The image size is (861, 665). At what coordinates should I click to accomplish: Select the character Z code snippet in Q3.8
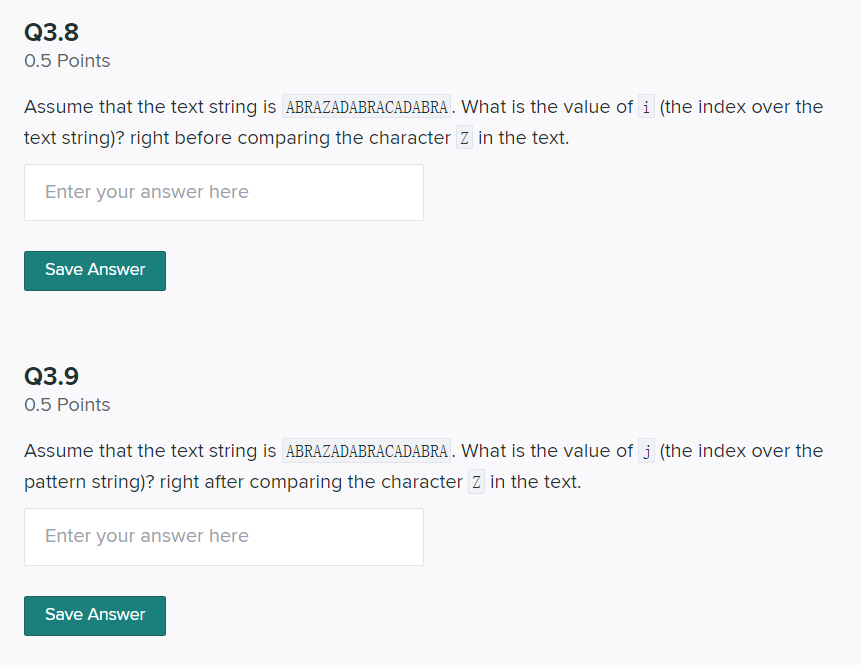(463, 138)
